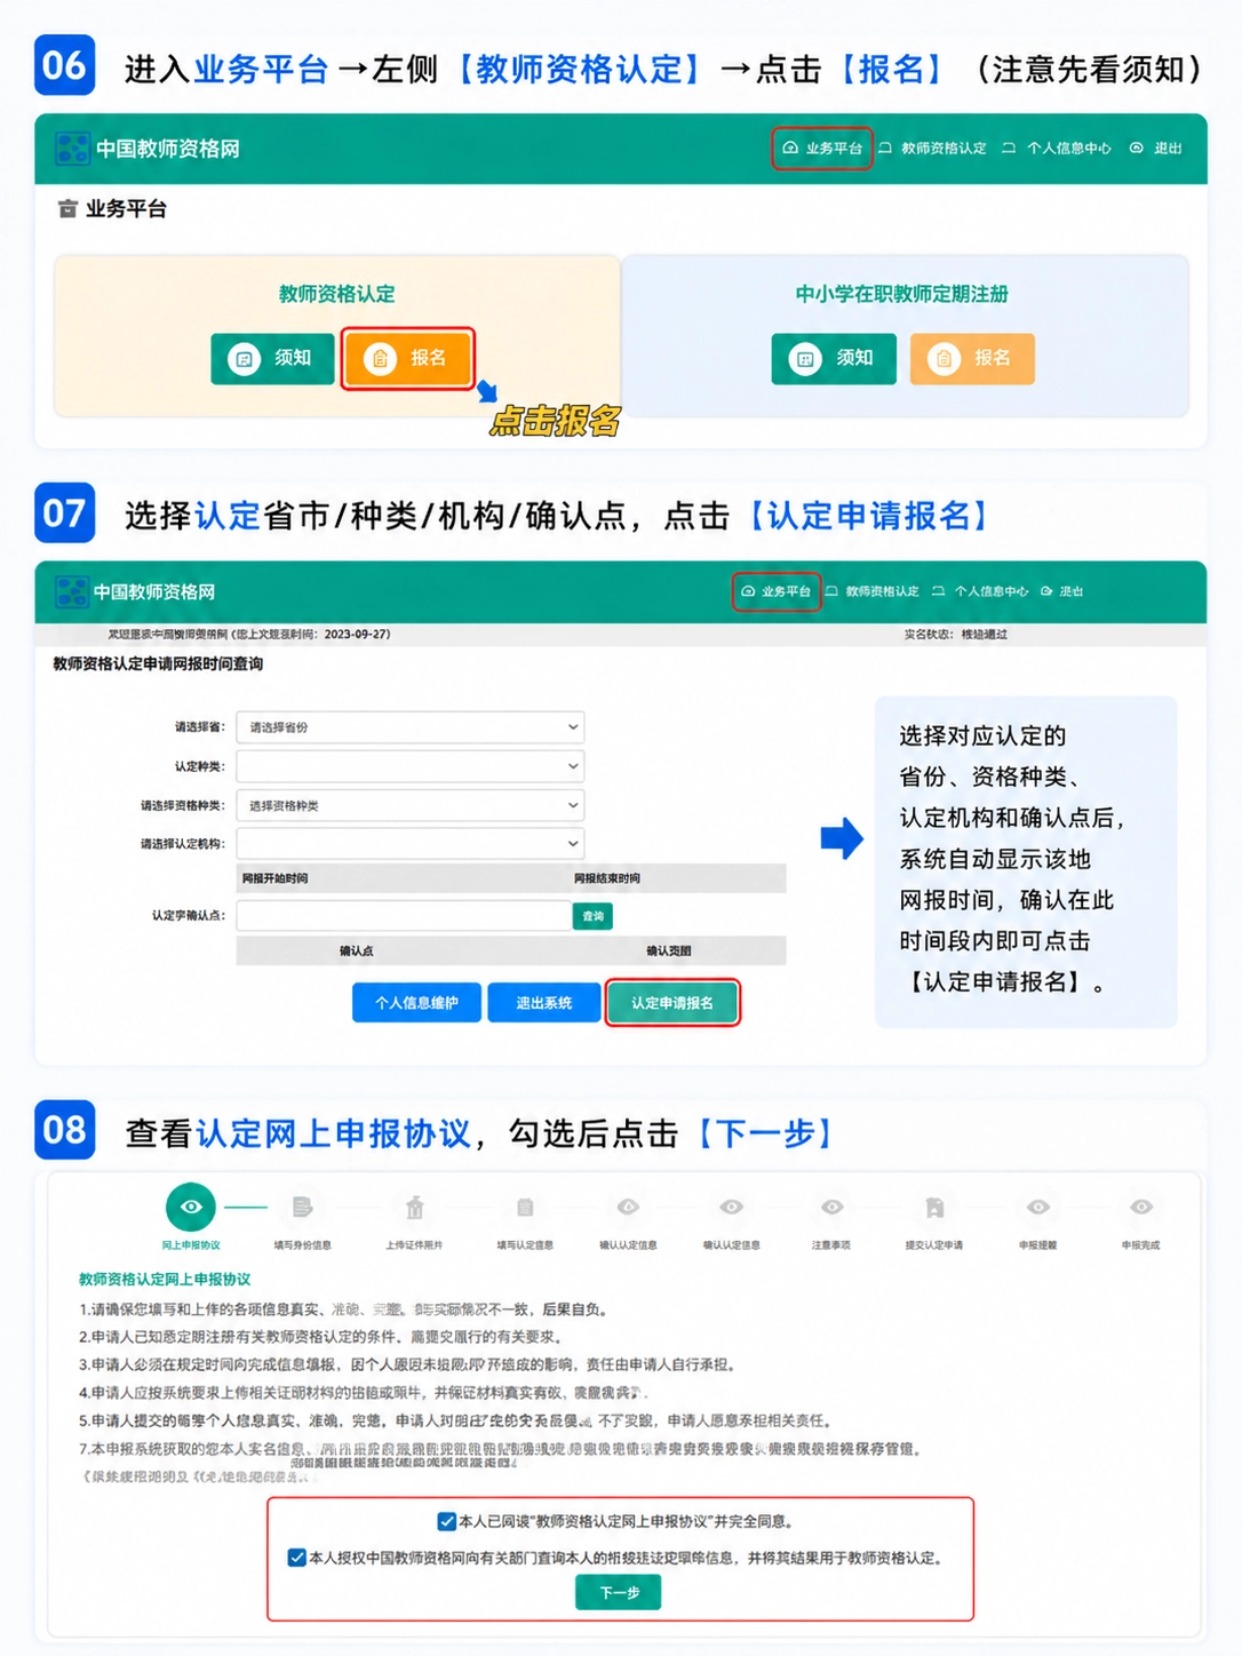
Task: Click the 实名状态 核验通过 status text
Action: [956, 634]
